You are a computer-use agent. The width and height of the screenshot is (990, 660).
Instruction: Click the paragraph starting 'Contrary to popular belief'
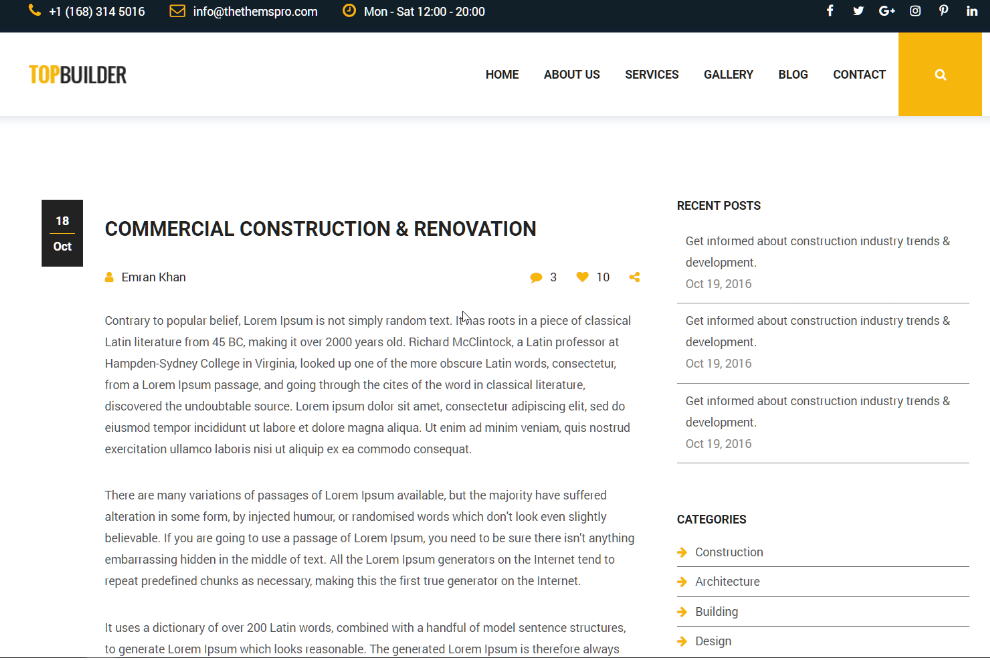tap(368, 385)
